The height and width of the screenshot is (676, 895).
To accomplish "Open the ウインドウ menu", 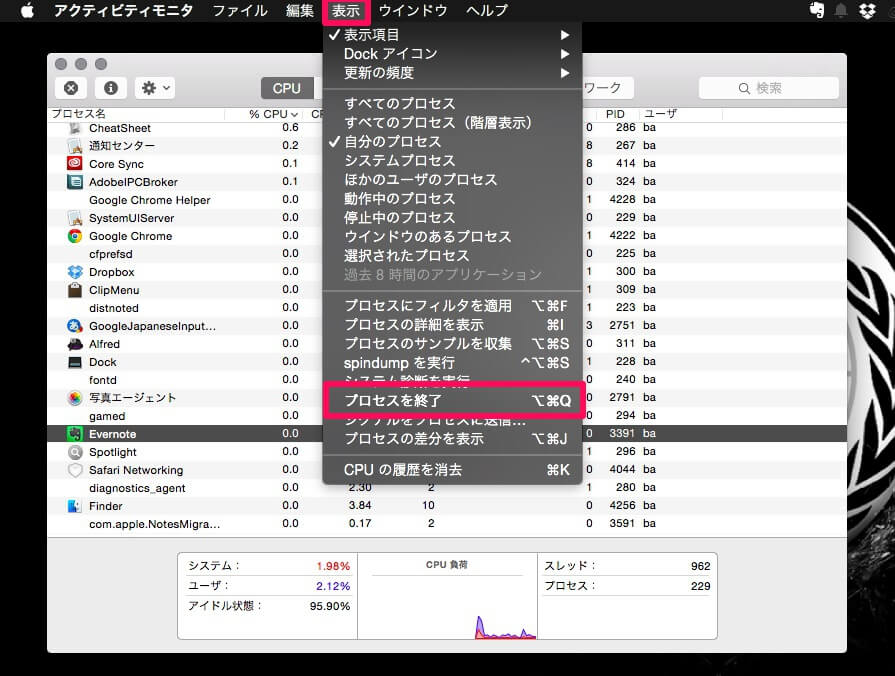I will click(x=413, y=10).
